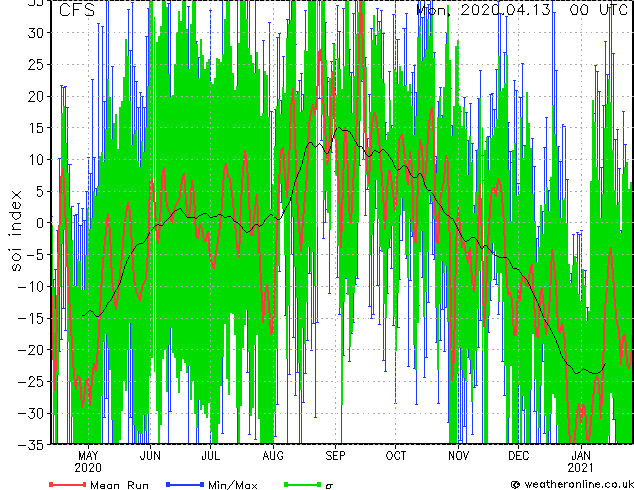The height and width of the screenshot is (490, 634).
Task: Click the 15 y-axis value
Action: 37,128
